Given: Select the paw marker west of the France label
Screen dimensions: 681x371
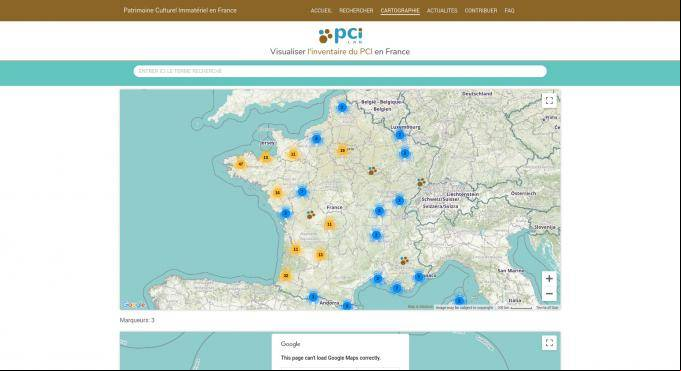Looking at the screenshot, I should (311, 215).
